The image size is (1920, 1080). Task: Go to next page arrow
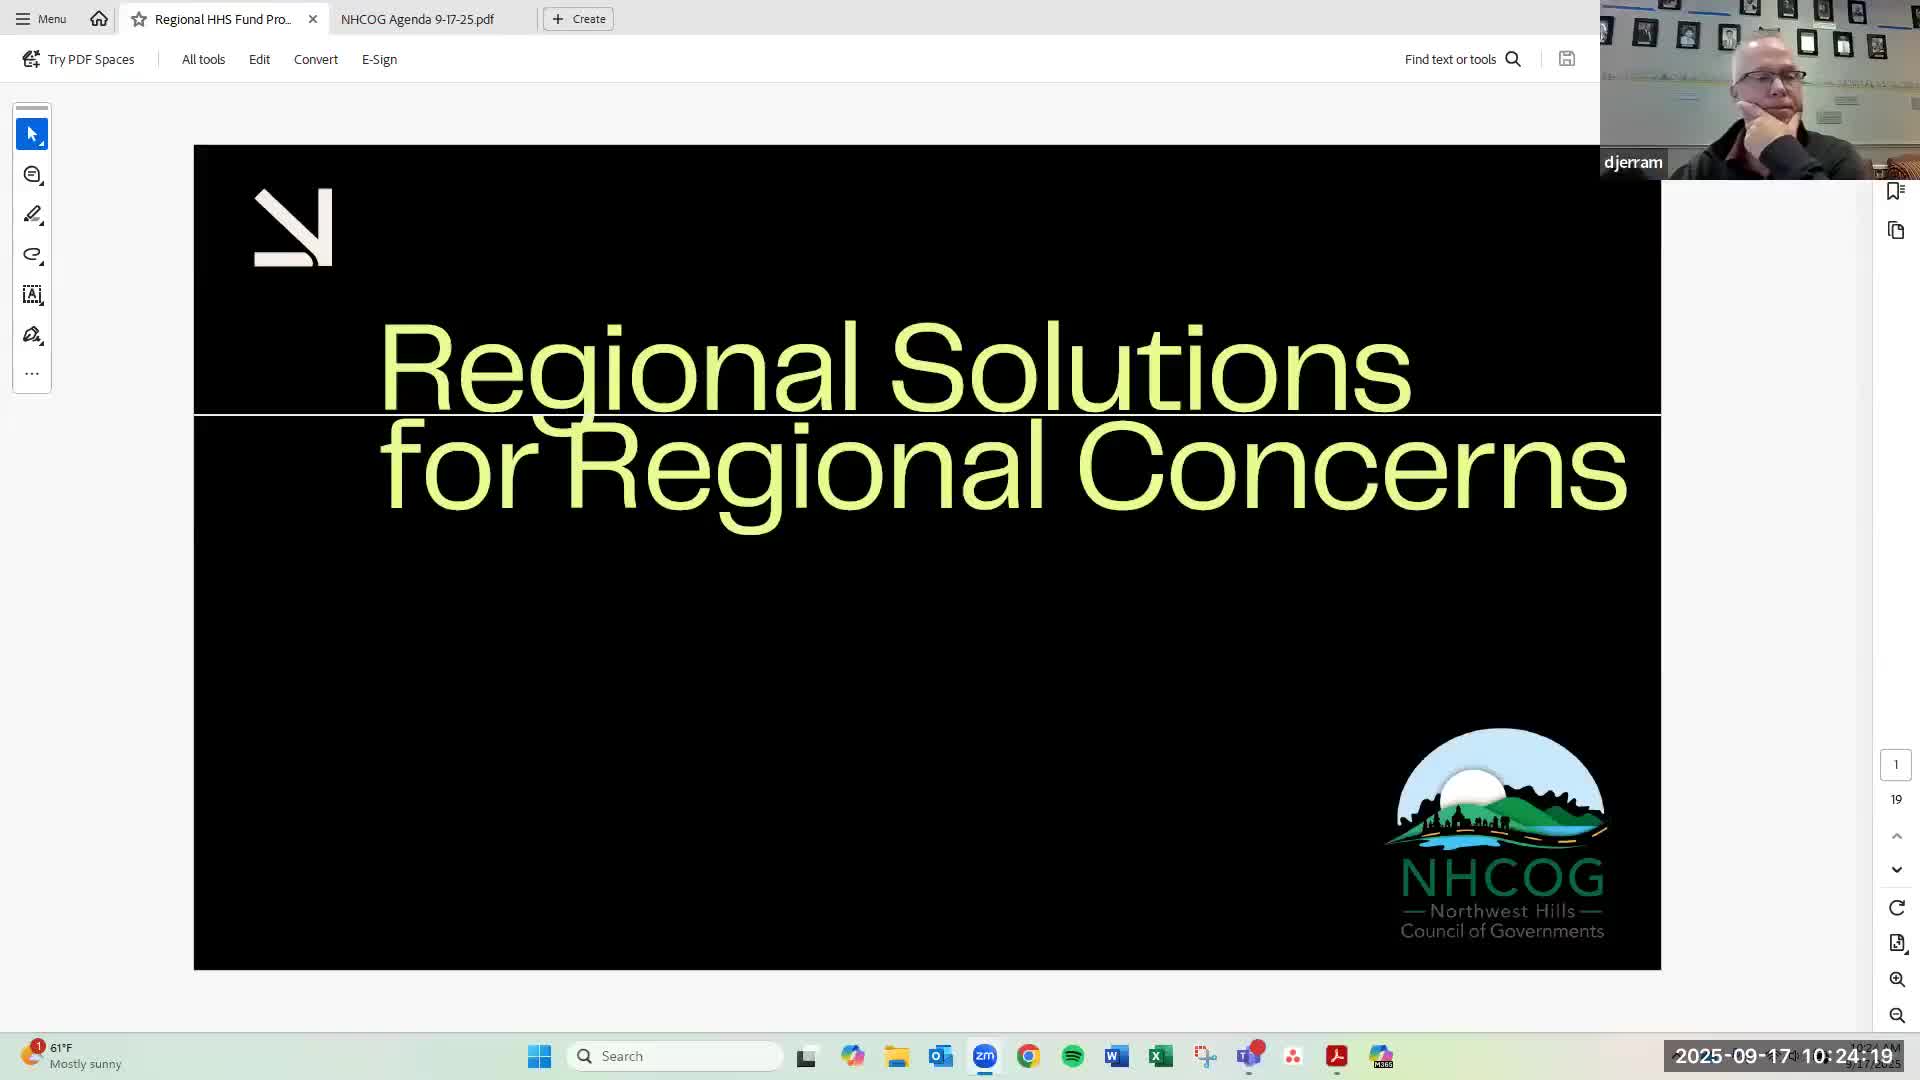coord(1896,870)
